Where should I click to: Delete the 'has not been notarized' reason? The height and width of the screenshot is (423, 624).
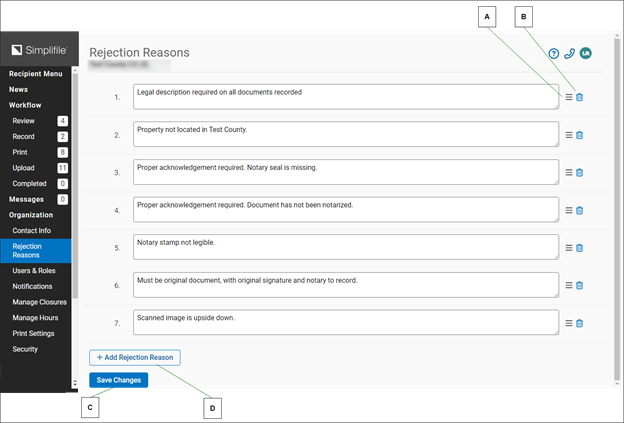tap(579, 210)
